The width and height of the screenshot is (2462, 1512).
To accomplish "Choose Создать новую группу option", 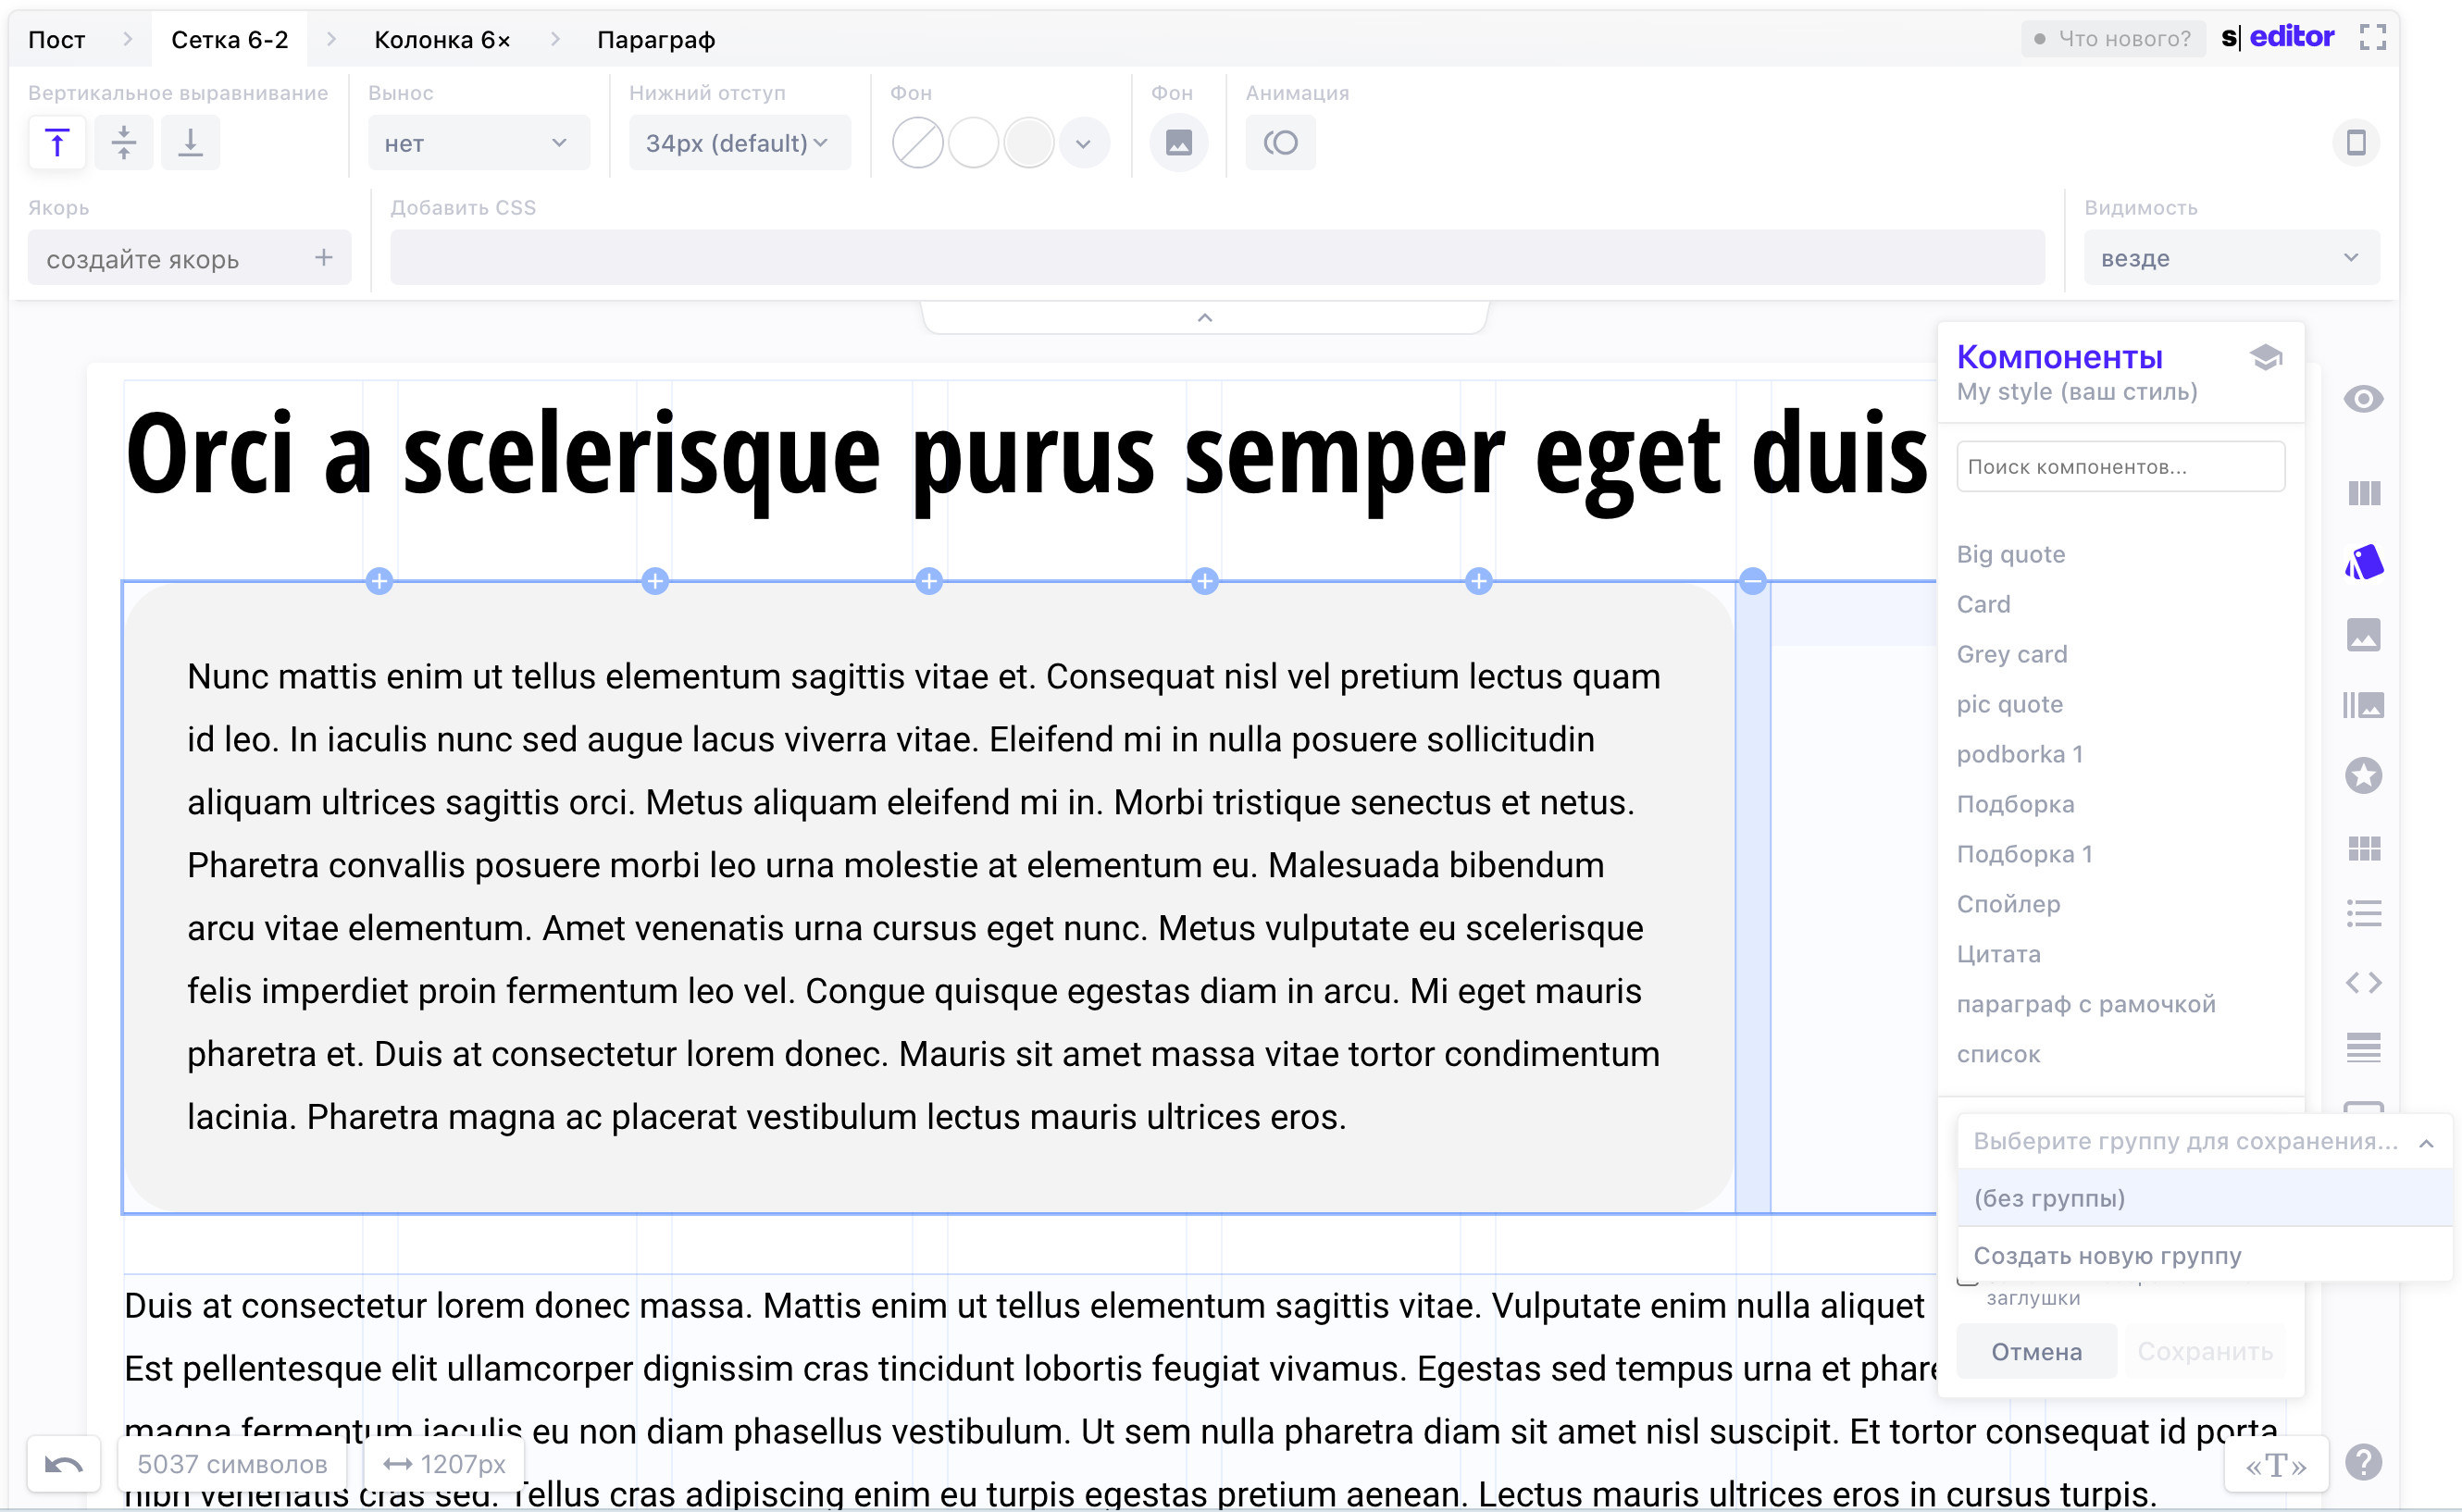I will pos(2107,1255).
